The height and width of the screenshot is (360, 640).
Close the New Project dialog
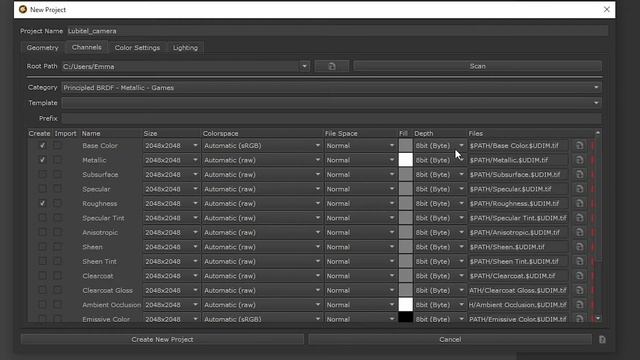click(607, 9)
